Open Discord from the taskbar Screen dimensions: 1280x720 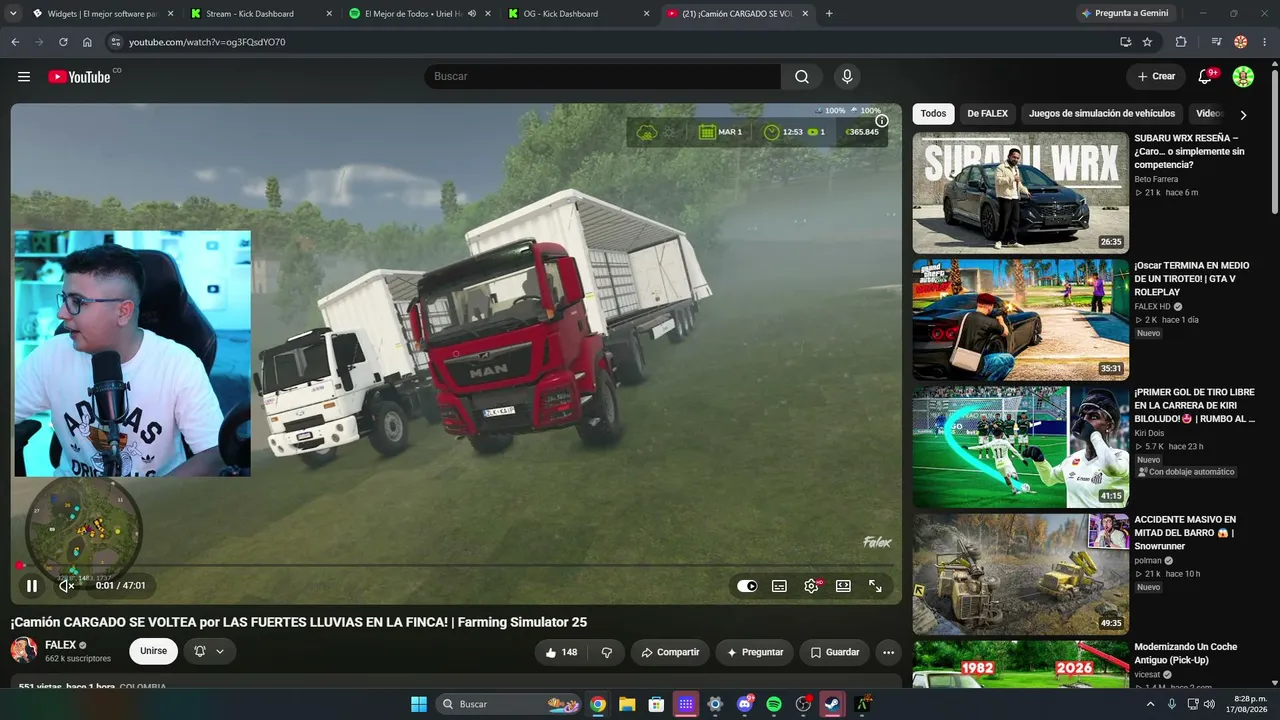pos(744,704)
